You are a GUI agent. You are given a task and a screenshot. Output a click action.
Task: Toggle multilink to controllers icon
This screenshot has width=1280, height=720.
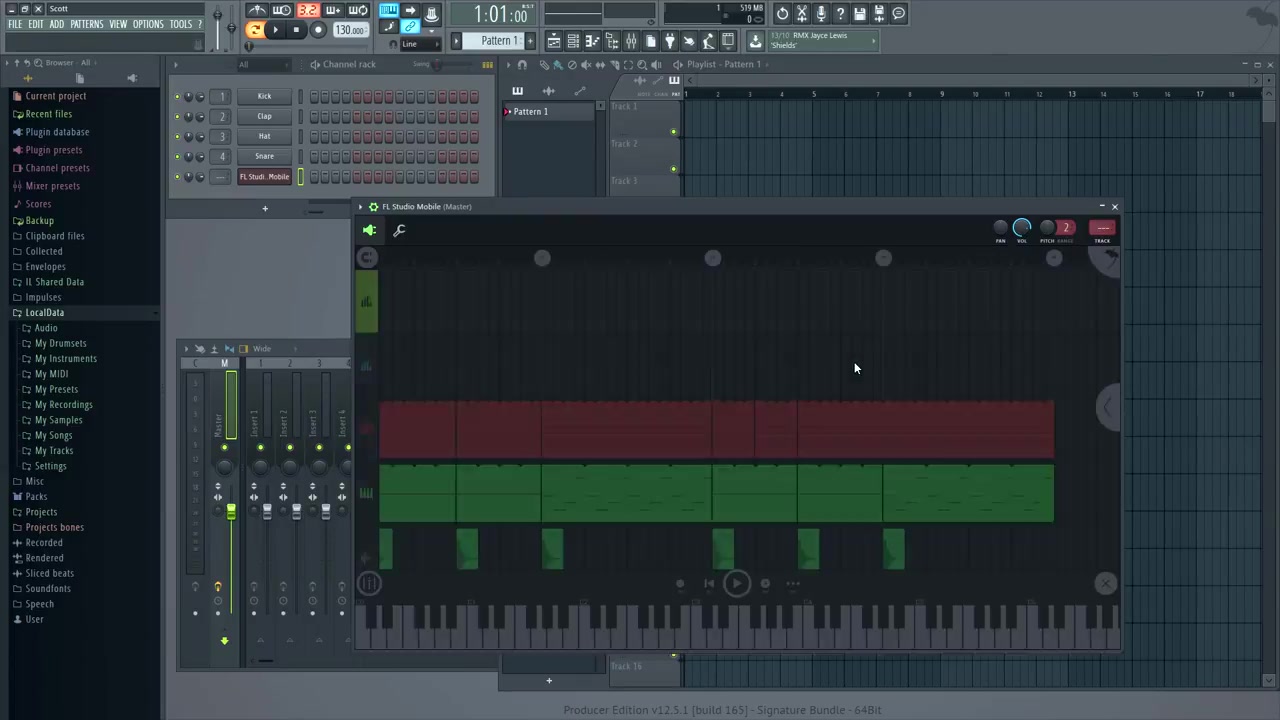click(410, 27)
